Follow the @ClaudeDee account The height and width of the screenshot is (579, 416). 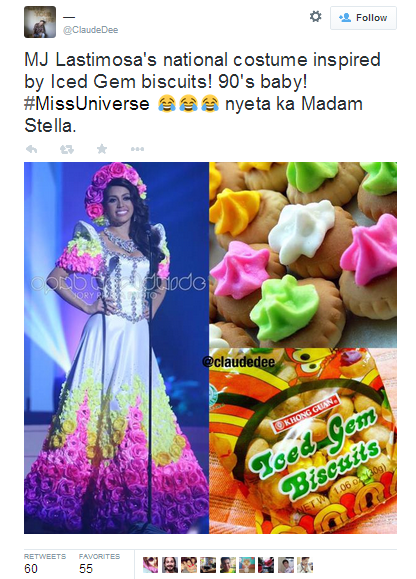[363, 18]
